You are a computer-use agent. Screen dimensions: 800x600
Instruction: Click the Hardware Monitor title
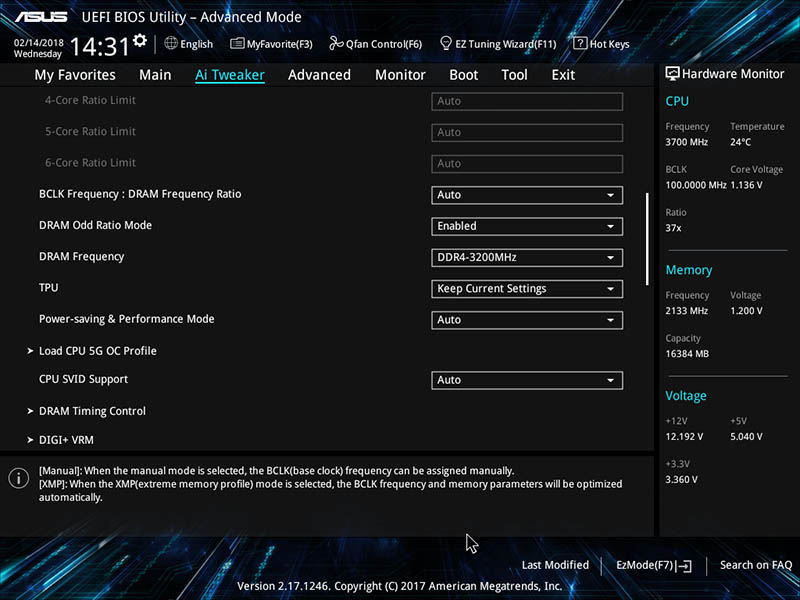point(733,74)
